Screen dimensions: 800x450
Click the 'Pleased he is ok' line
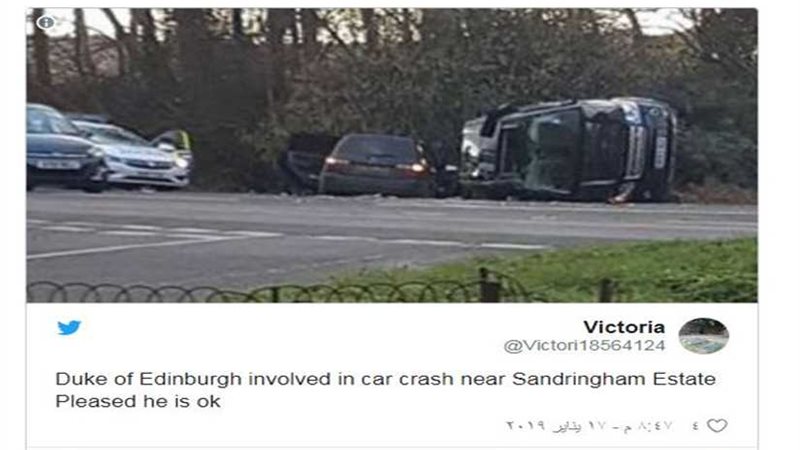(x=138, y=402)
